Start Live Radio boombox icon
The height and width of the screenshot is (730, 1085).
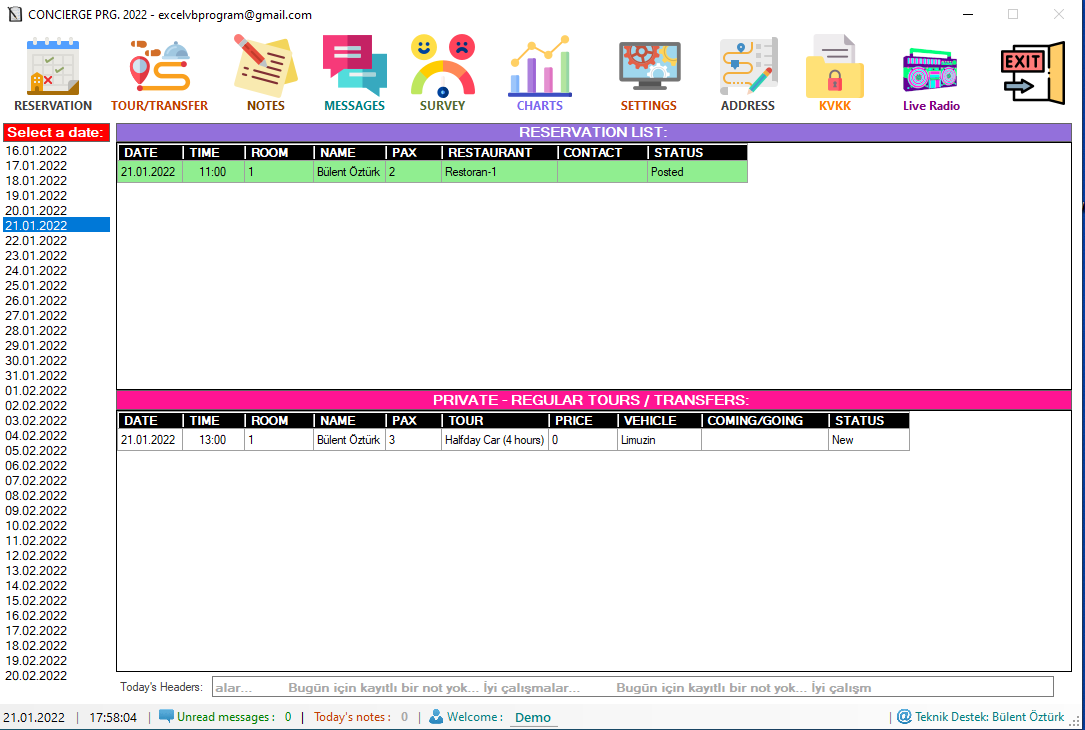[x=931, y=72]
